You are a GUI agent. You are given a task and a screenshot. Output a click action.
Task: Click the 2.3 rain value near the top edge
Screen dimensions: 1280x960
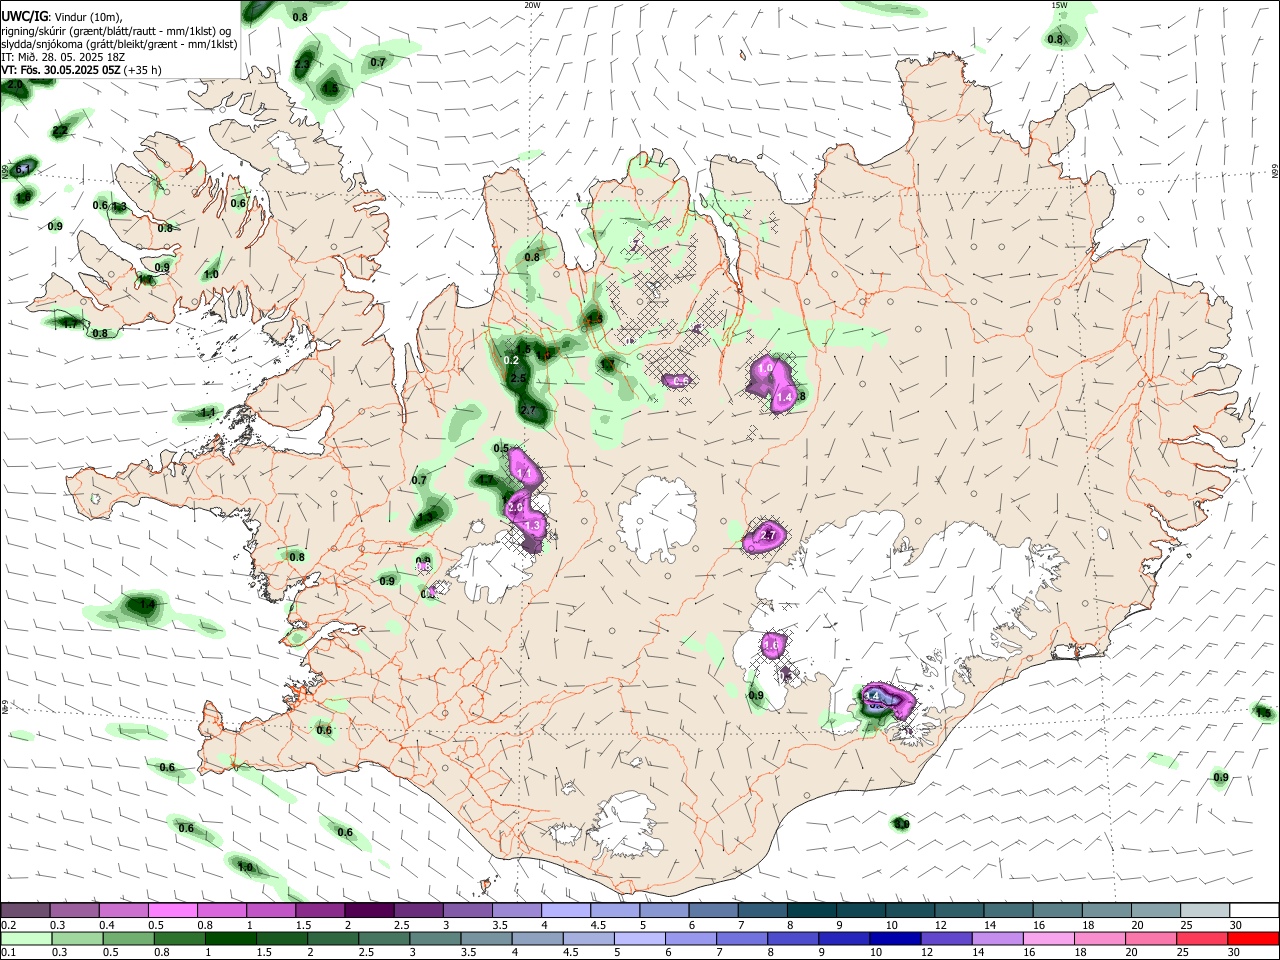coord(302,64)
